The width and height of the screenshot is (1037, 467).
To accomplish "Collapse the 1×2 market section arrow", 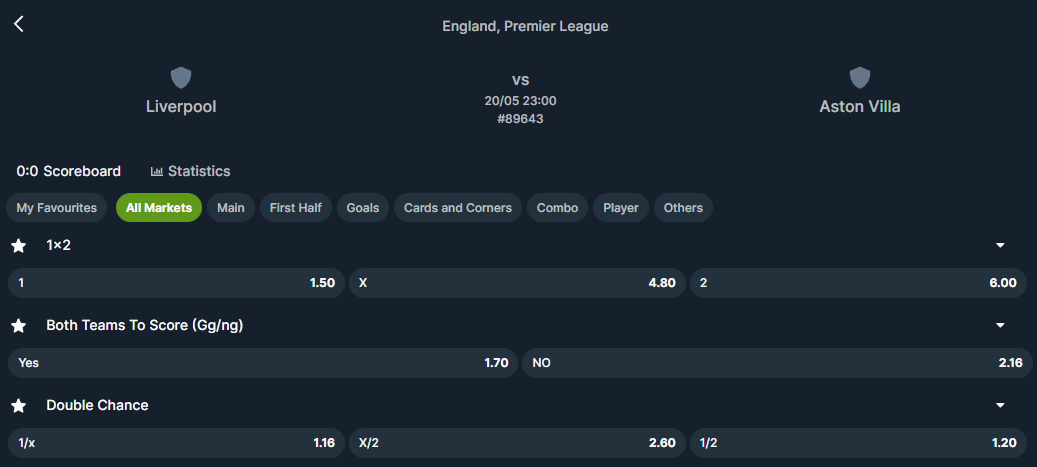I will point(999,246).
